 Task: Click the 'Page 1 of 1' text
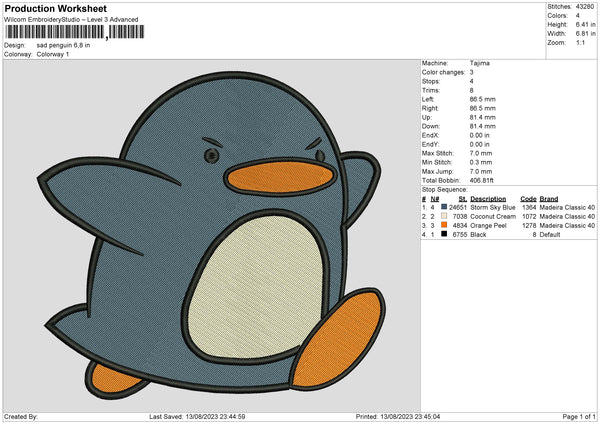[579, 416]
